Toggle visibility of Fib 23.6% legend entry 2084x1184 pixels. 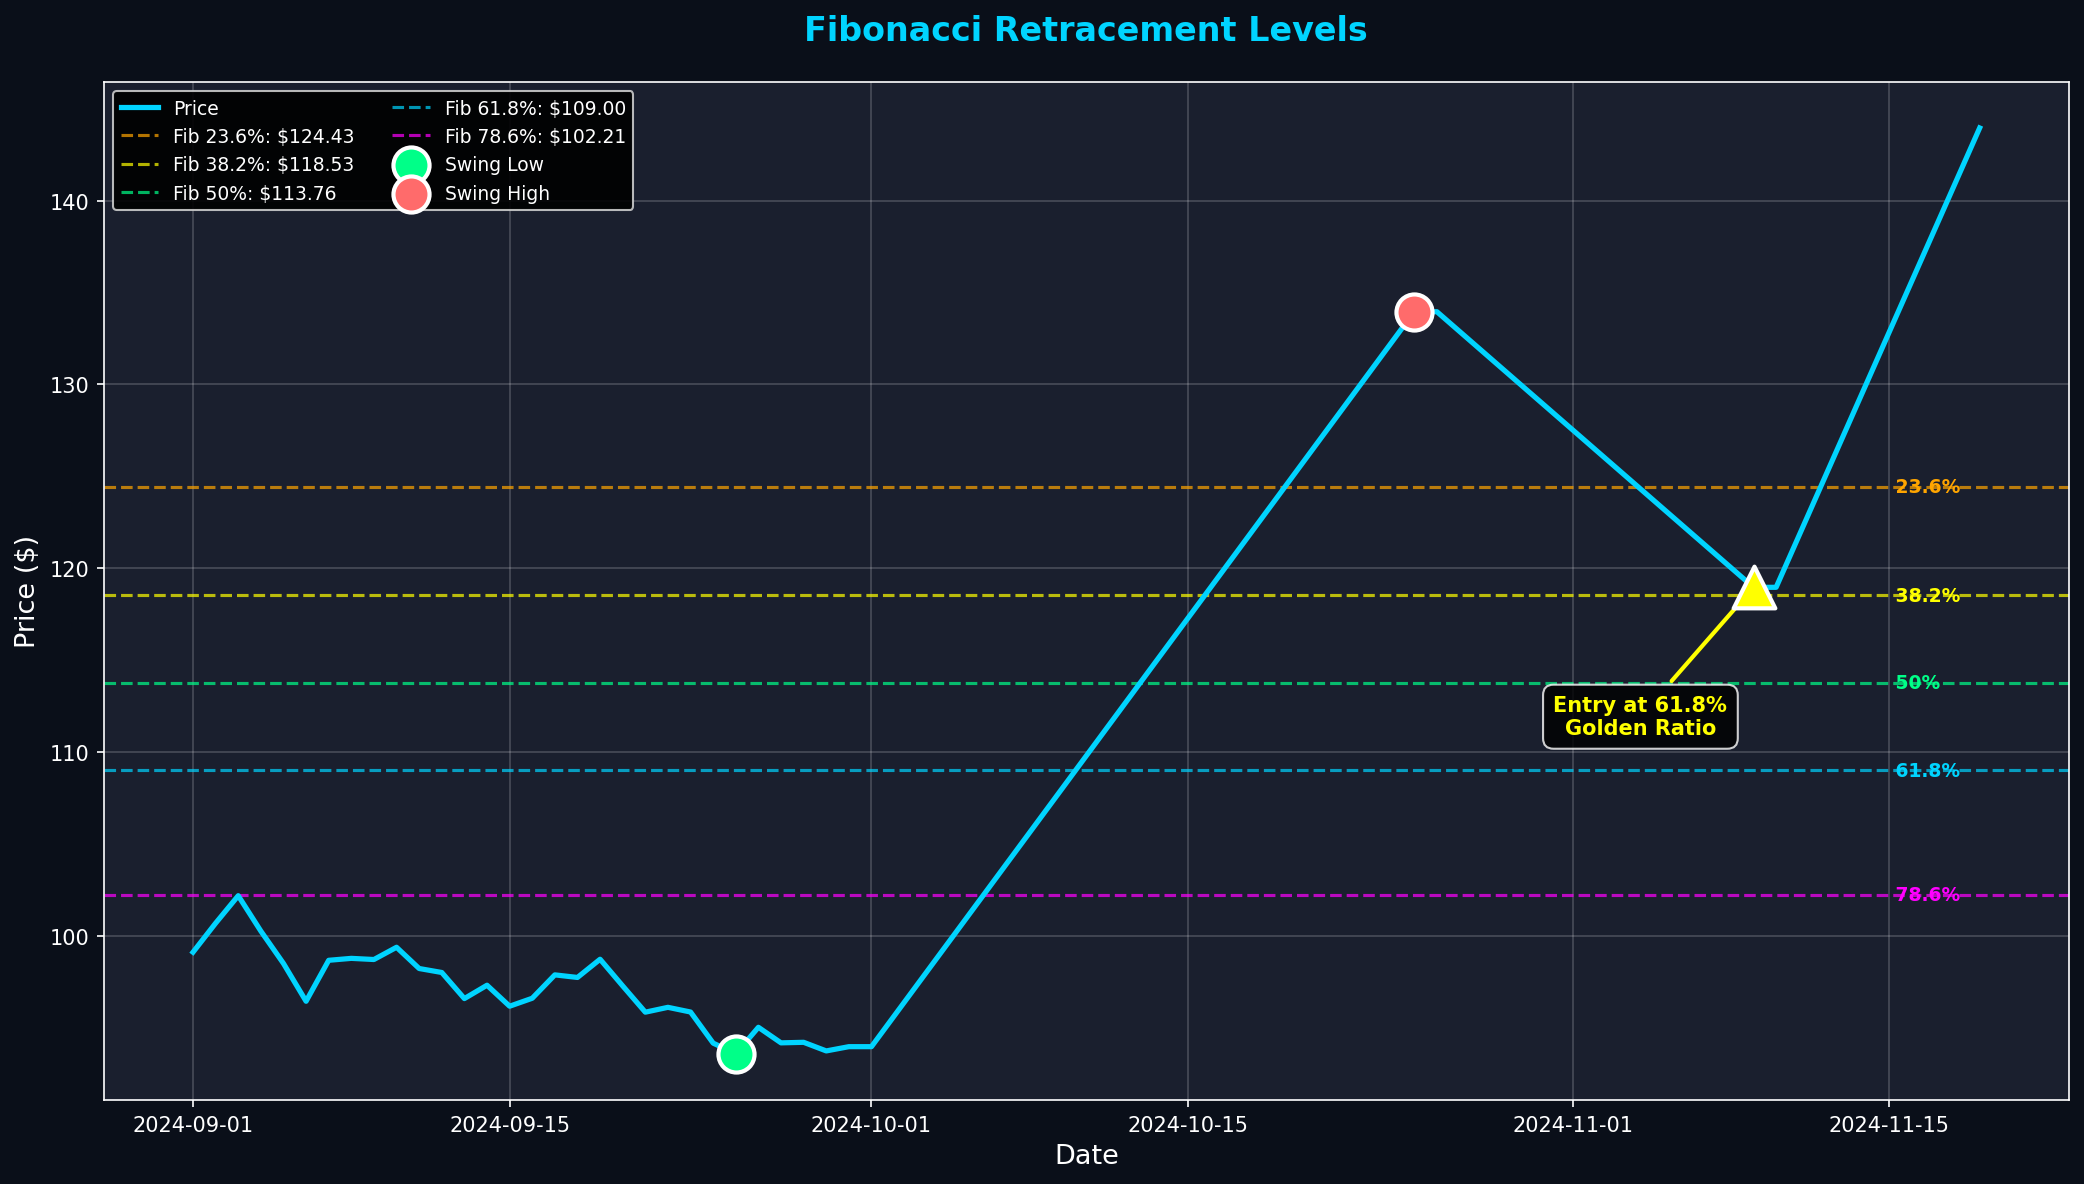click(262, 135)
